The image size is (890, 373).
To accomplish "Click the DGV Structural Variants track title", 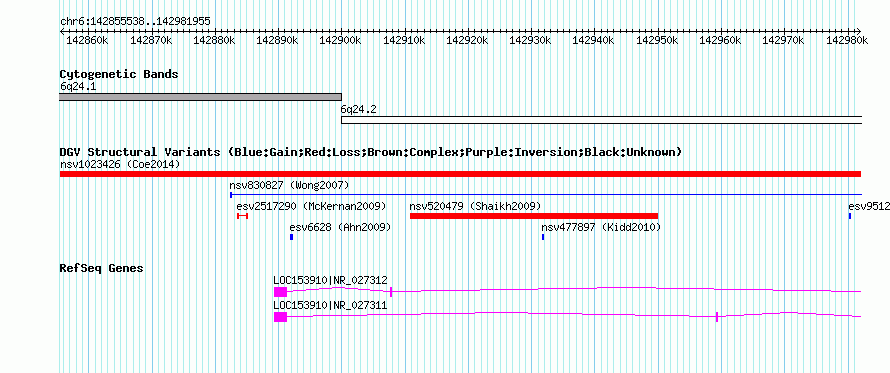I will pyautogui.click(x=371, y=152).
